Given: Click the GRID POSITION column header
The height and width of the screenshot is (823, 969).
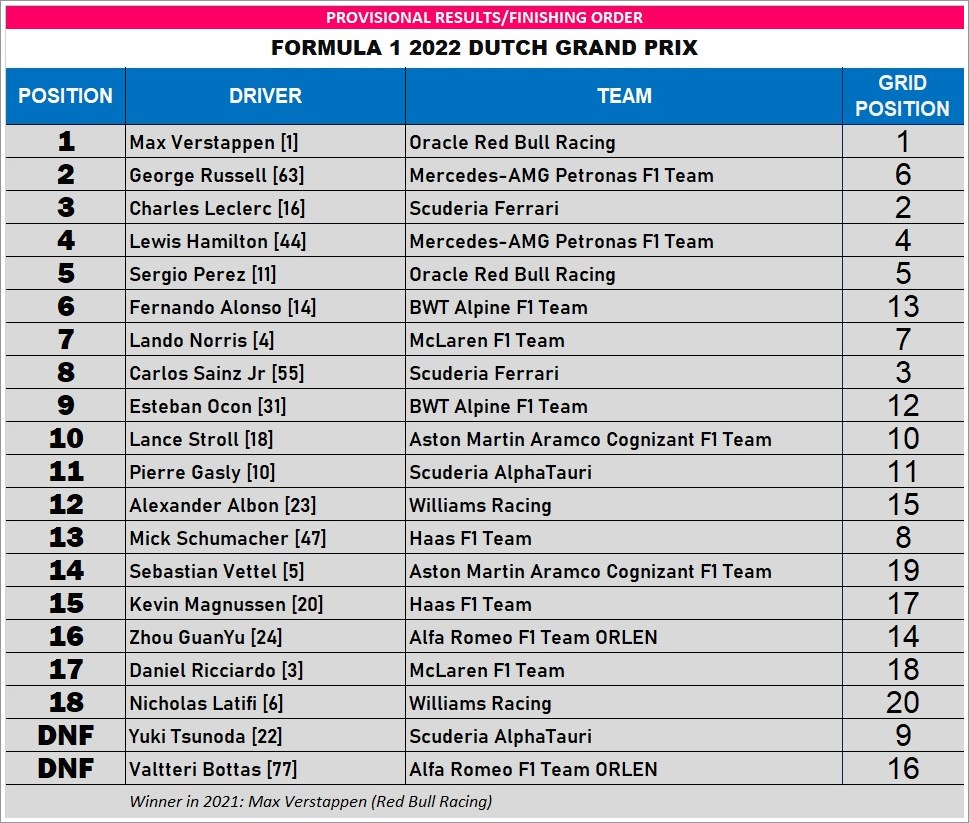Looking at the screenshot, I should coord(903,96).
